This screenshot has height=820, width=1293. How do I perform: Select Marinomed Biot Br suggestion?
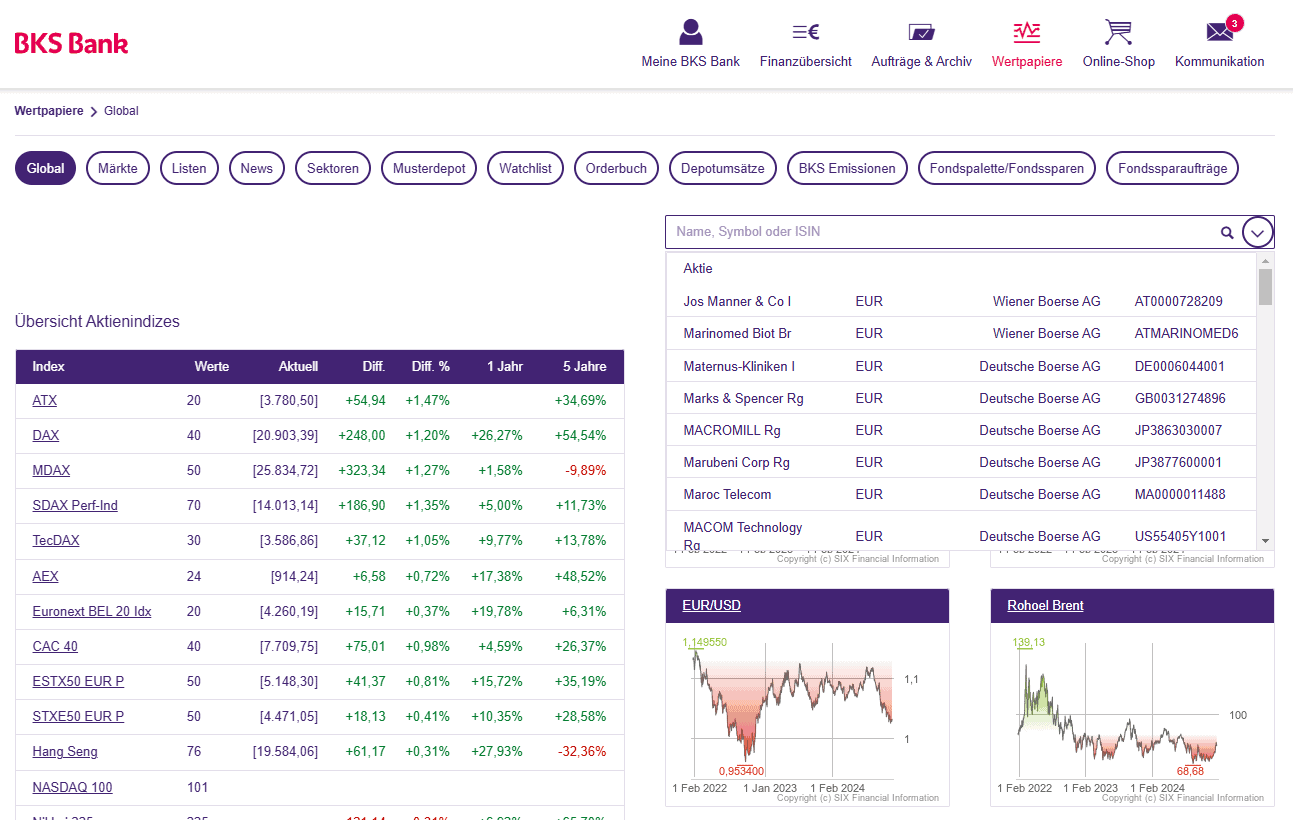point(961,333)
